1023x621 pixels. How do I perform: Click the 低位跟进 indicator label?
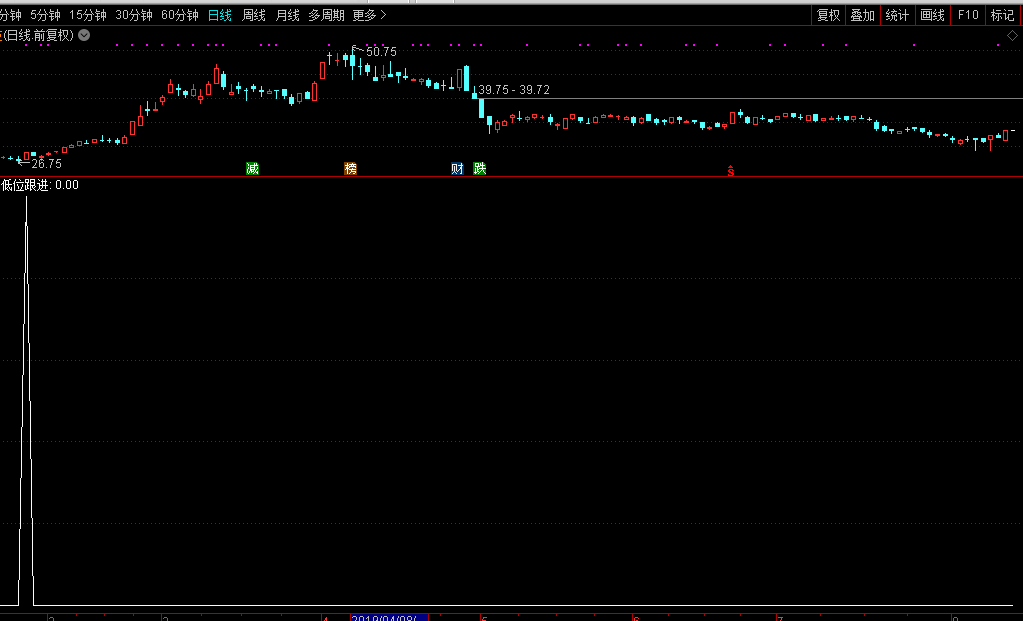pos(26,185)
